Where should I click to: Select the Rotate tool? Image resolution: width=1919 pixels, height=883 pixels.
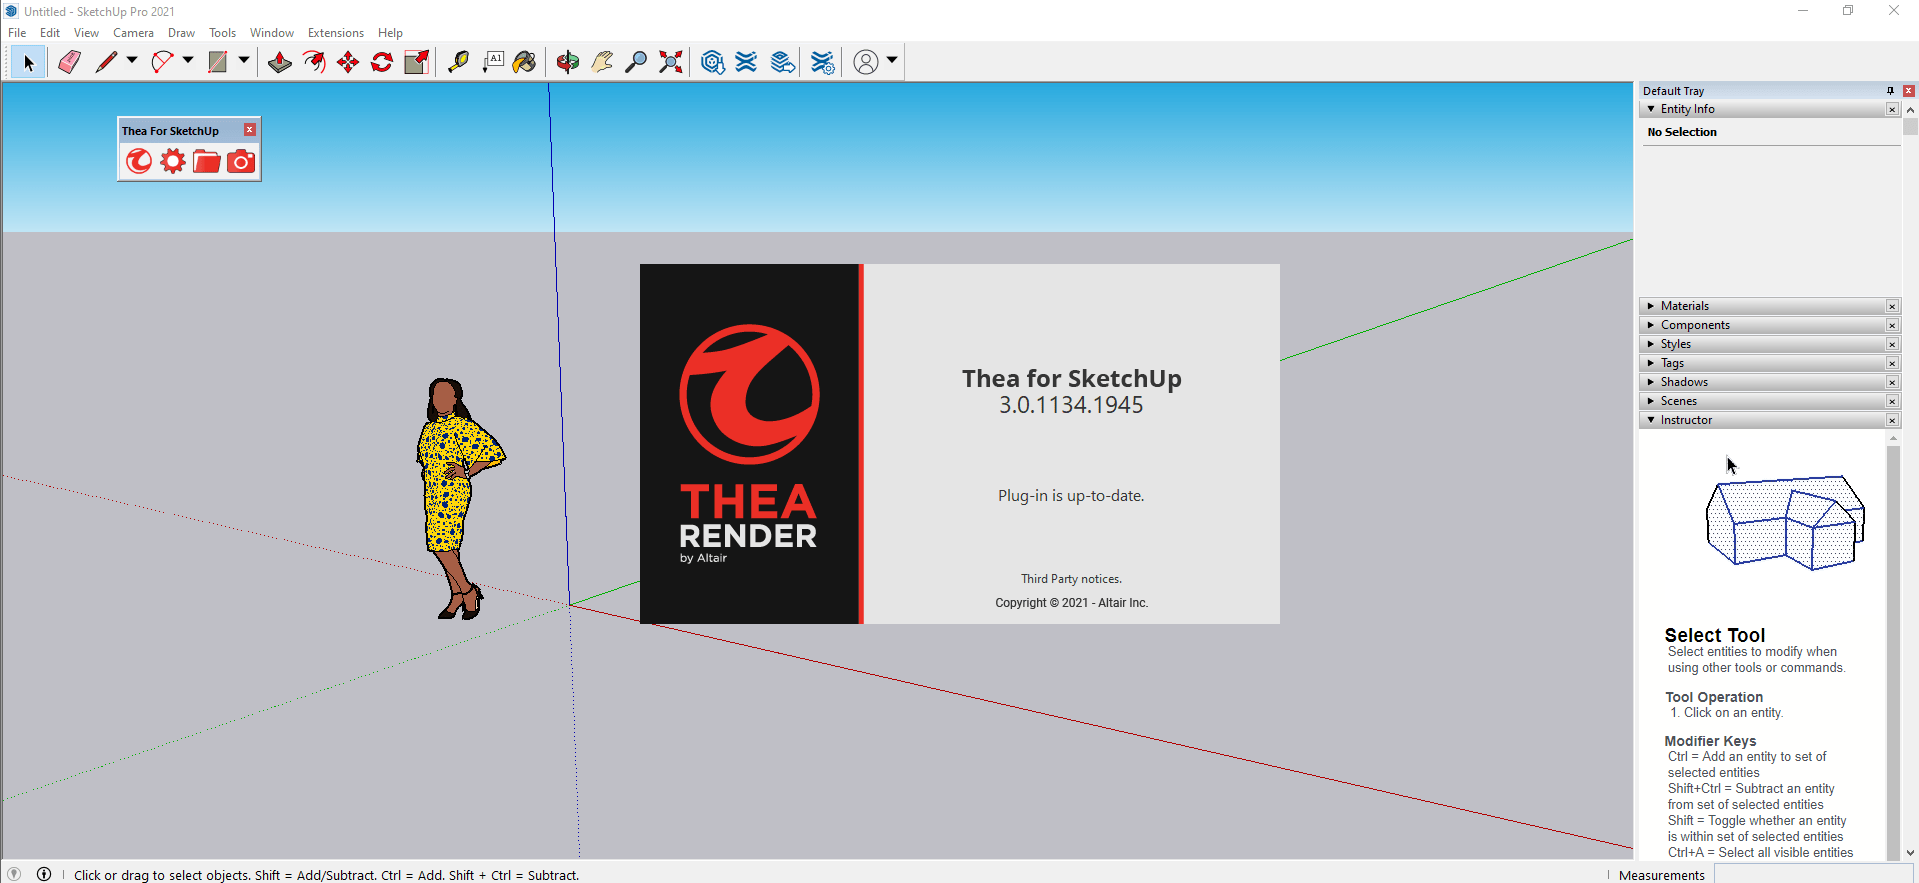382,62
